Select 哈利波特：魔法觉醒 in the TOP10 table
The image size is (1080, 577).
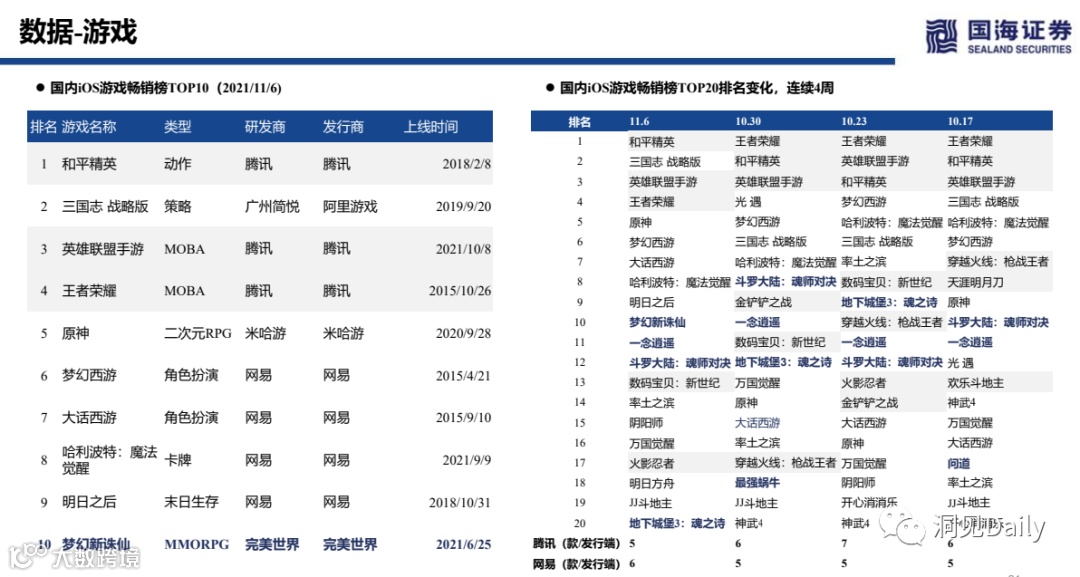110,460
